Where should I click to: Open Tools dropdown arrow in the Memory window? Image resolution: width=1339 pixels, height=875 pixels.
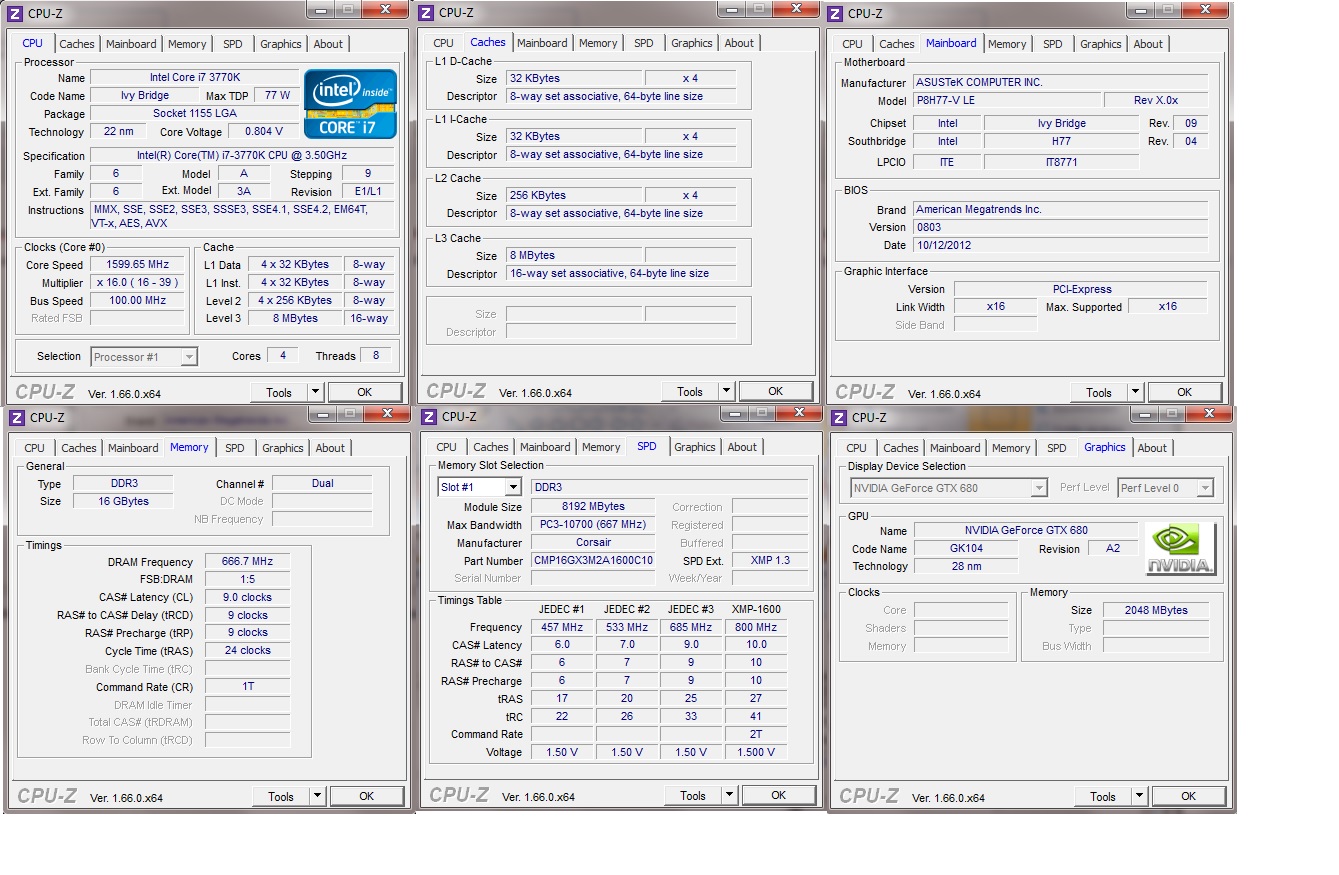point(318,796)
